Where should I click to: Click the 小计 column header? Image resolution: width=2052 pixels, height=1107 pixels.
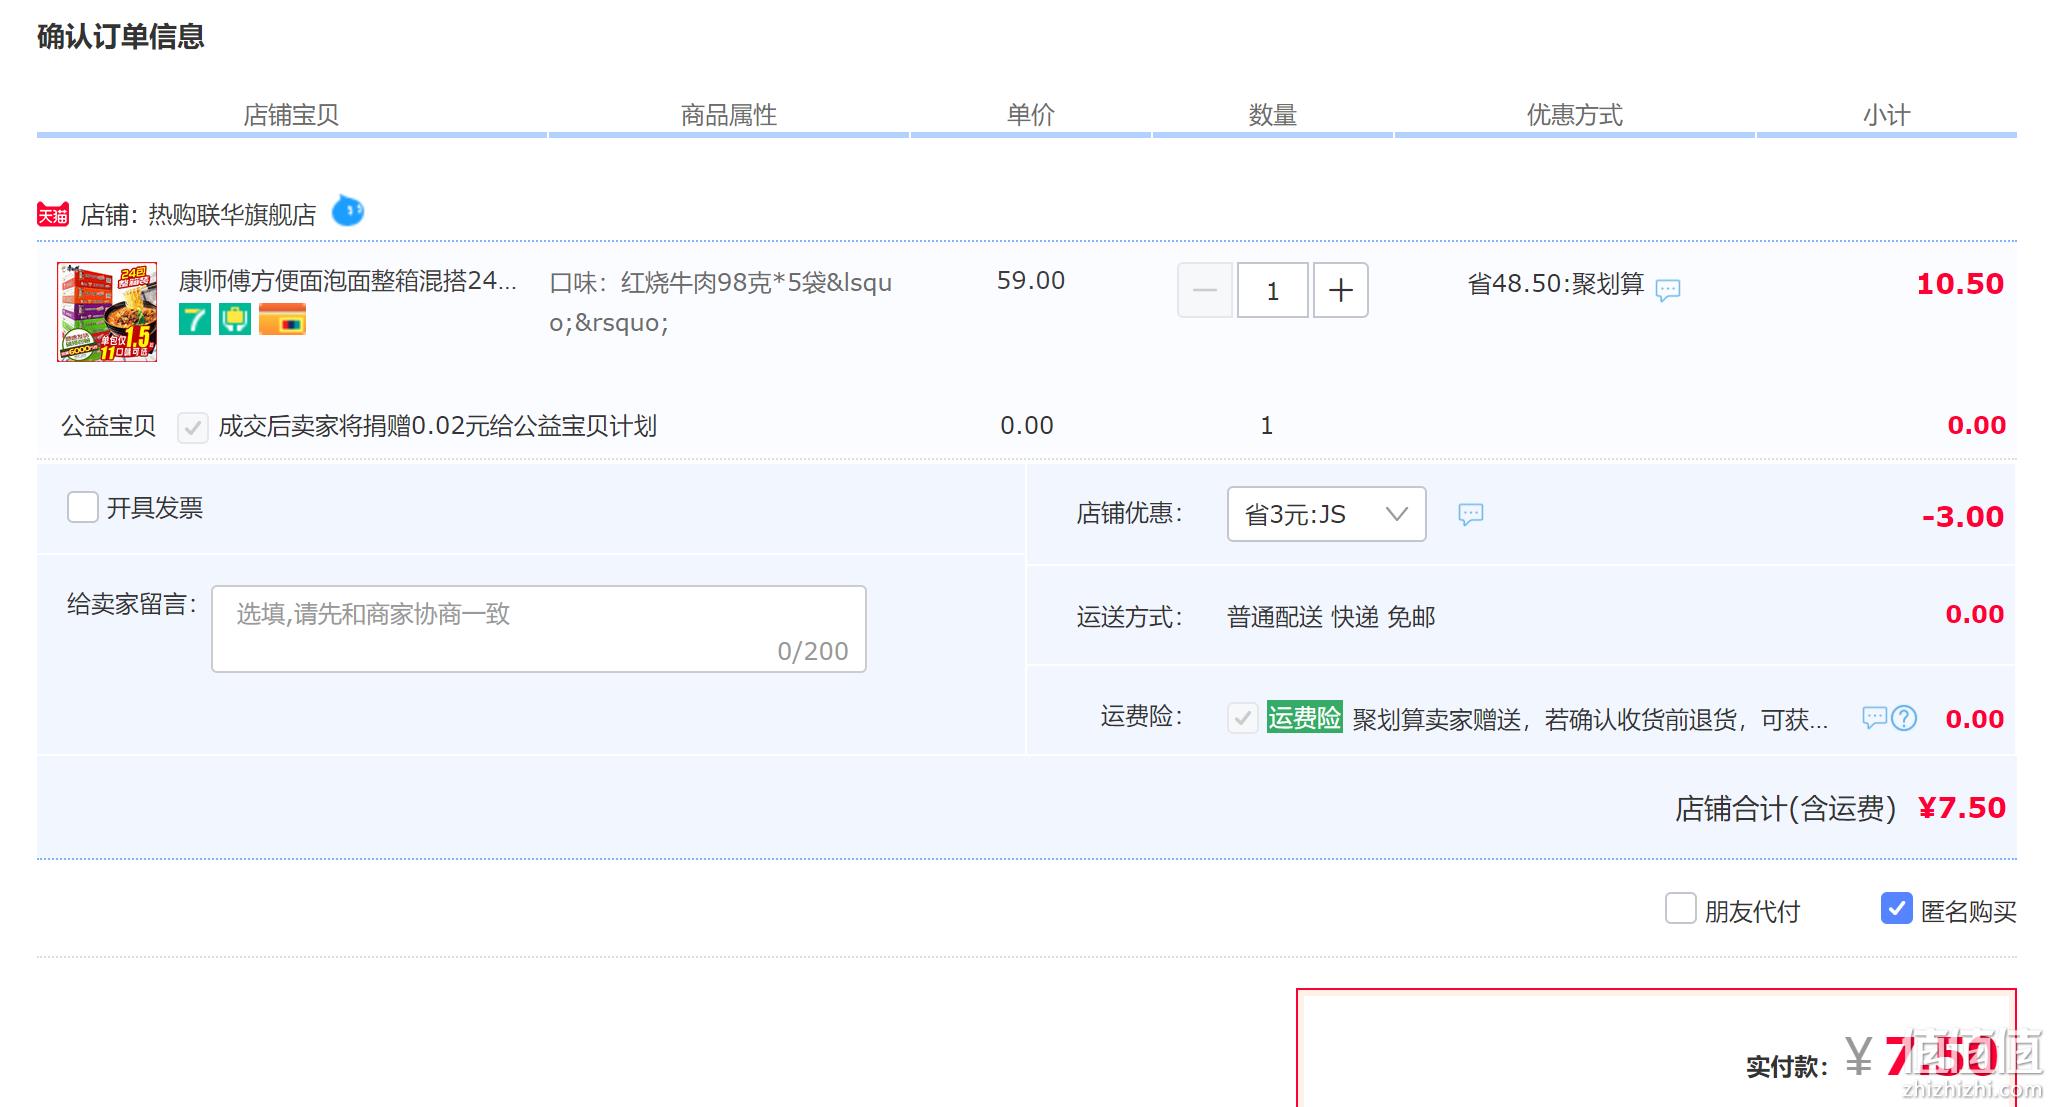tap(1887, 115)
